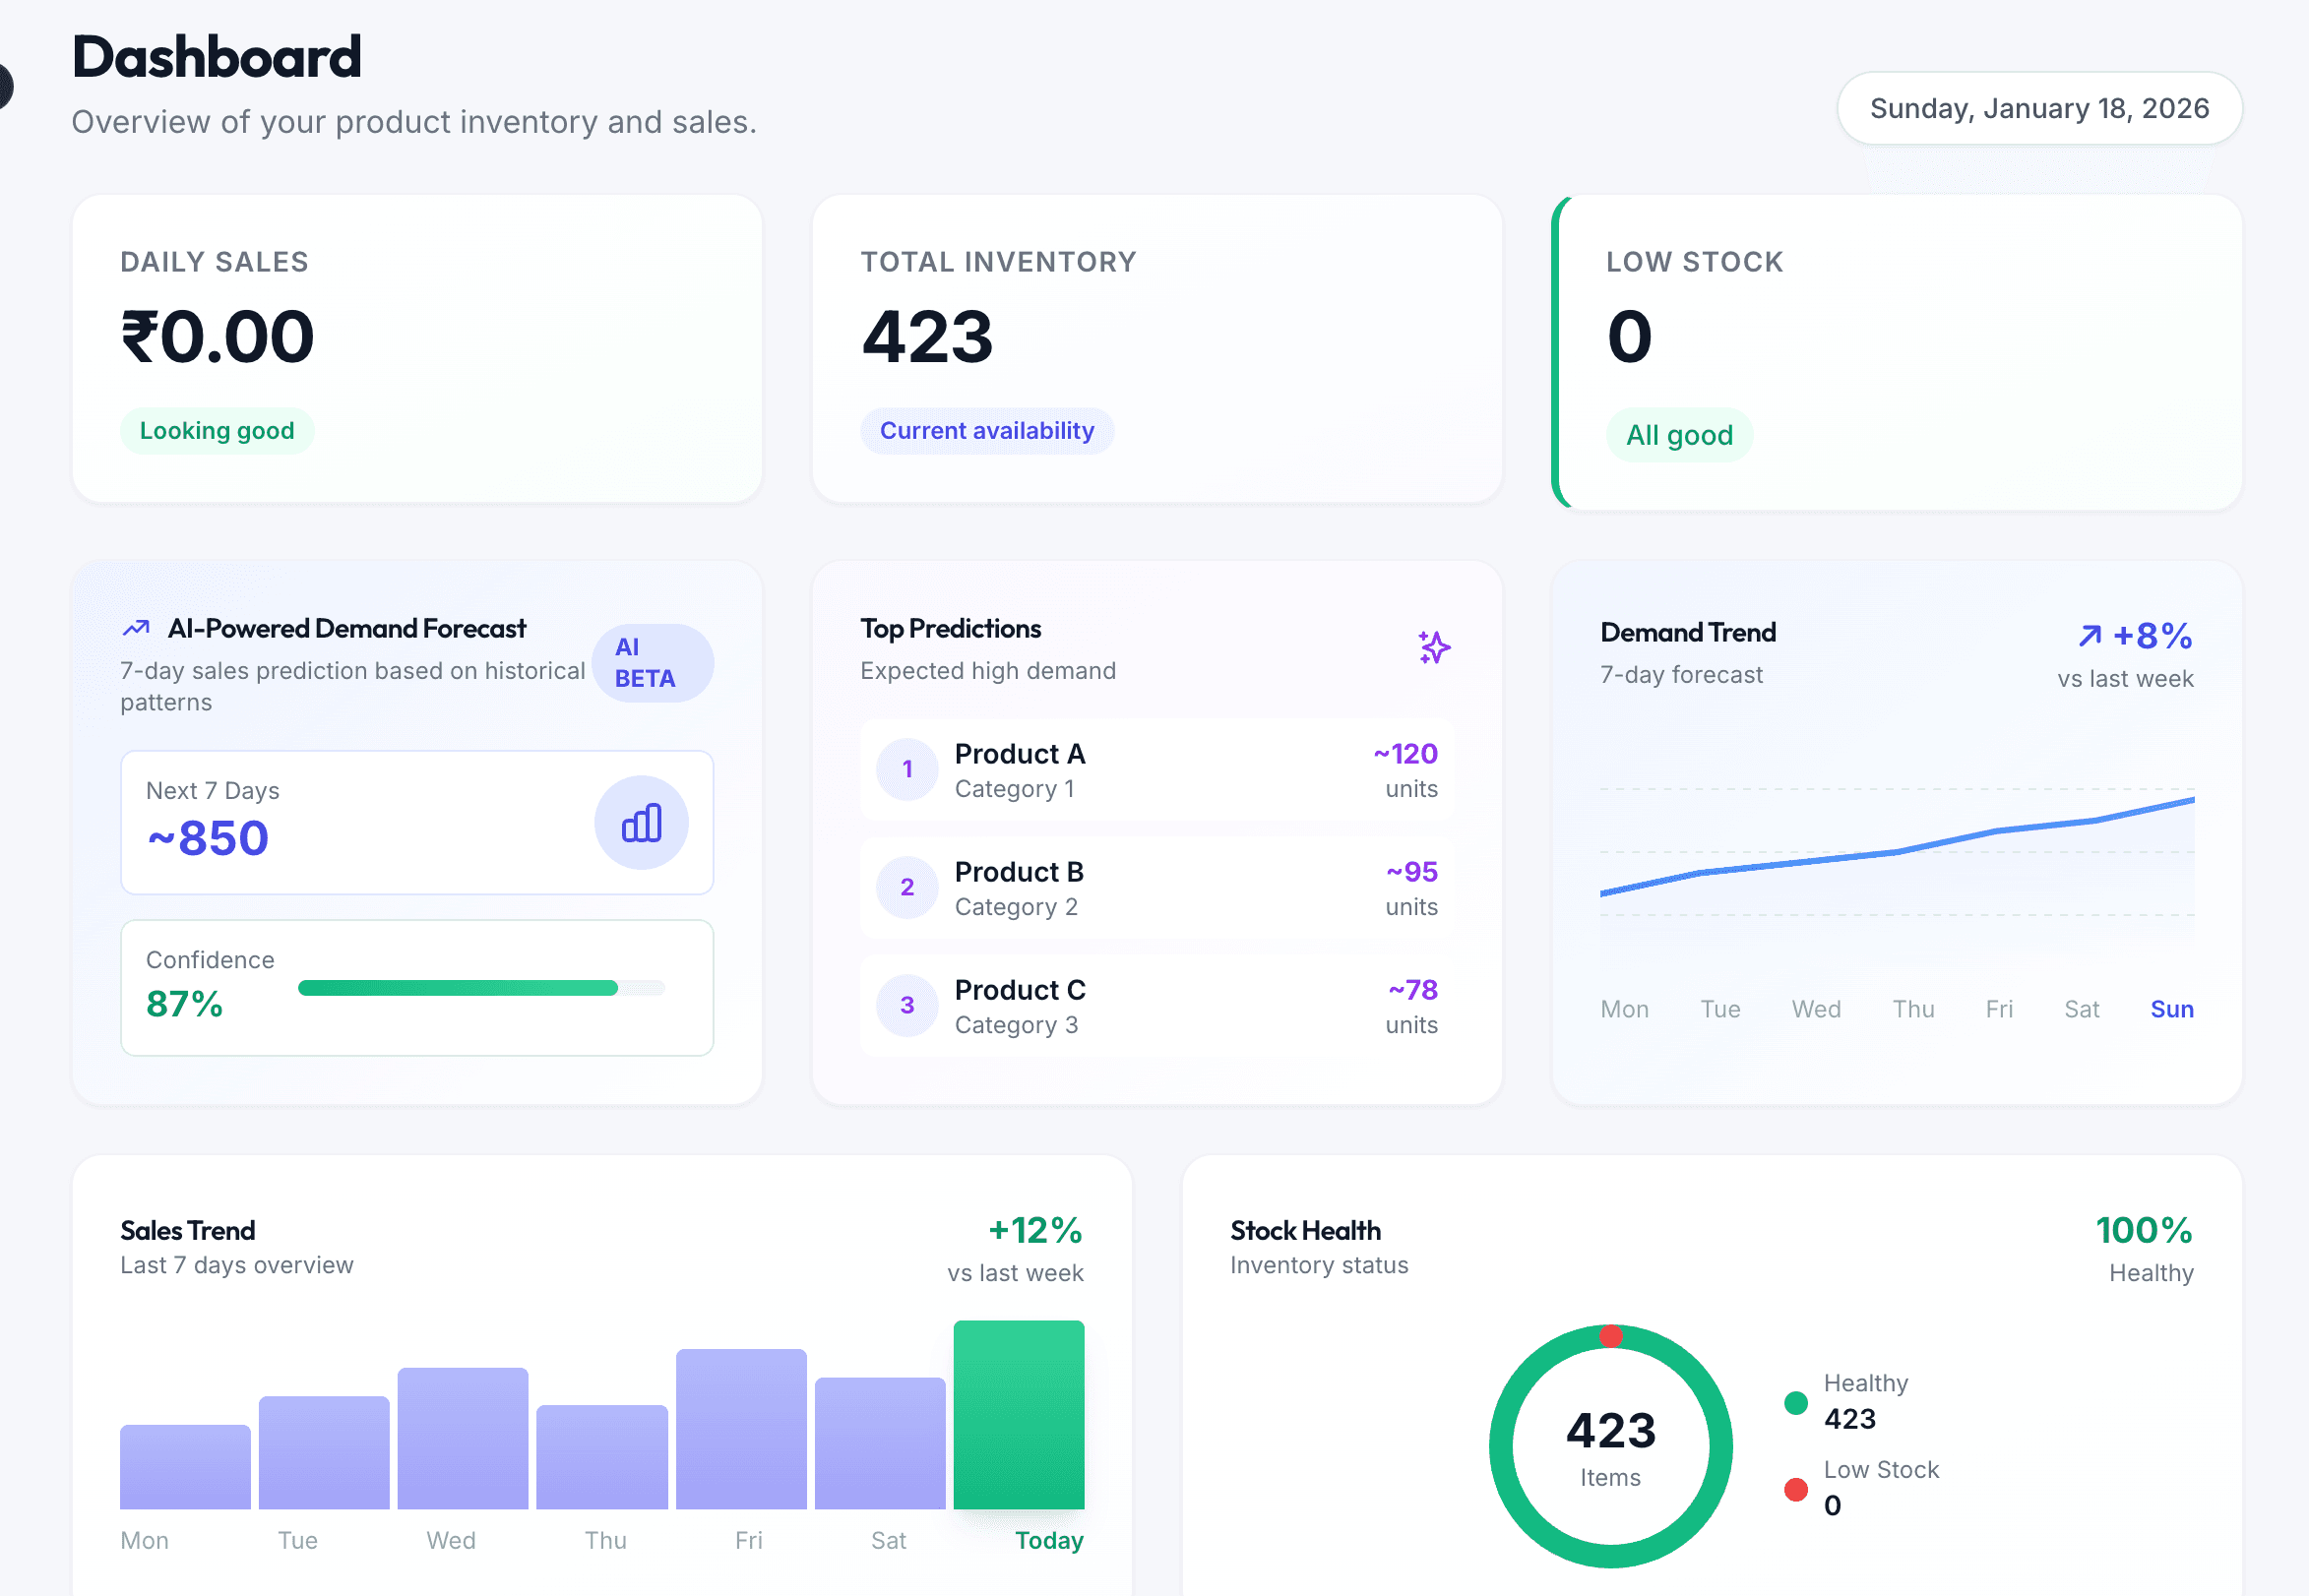Click the 87% Confidence progress bar
Screen dimensions: 2309x1596
457,987
